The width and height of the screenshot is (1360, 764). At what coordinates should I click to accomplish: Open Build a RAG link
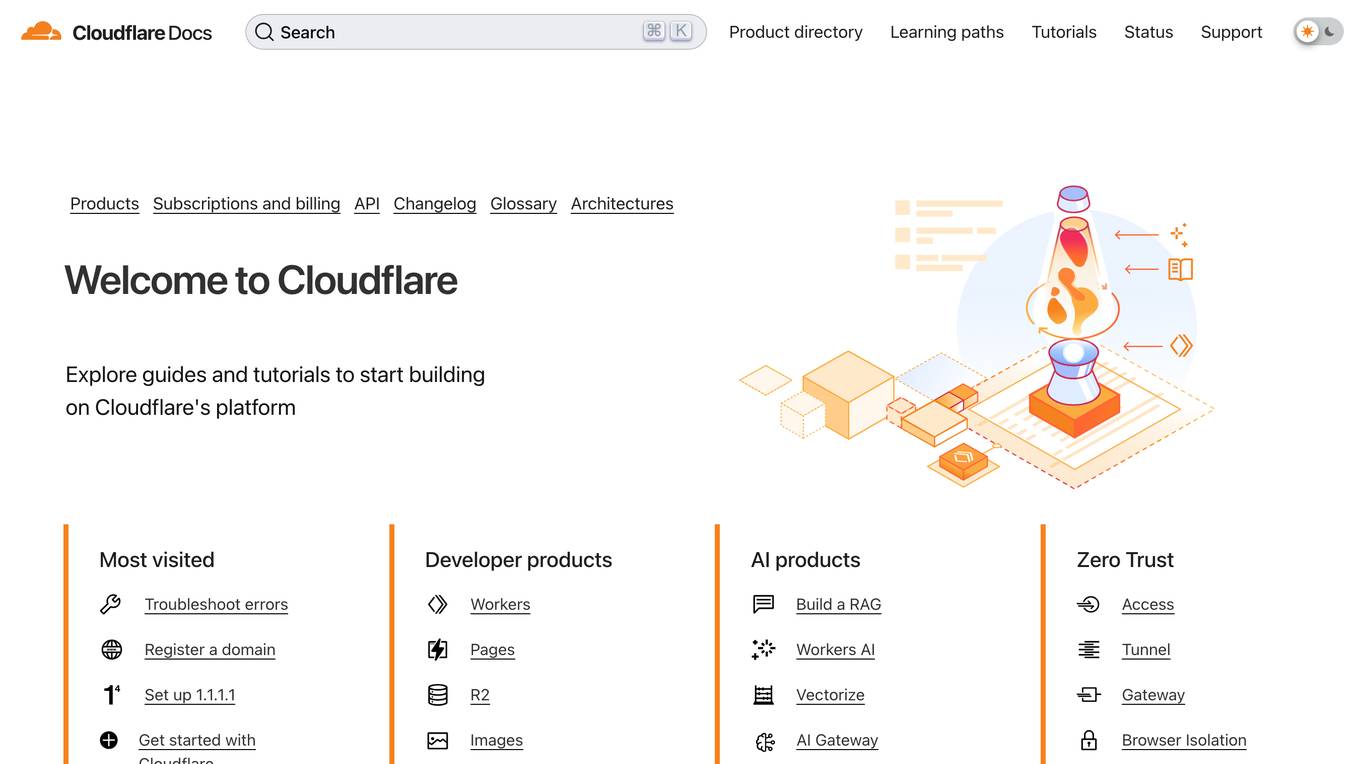(838, 604)
